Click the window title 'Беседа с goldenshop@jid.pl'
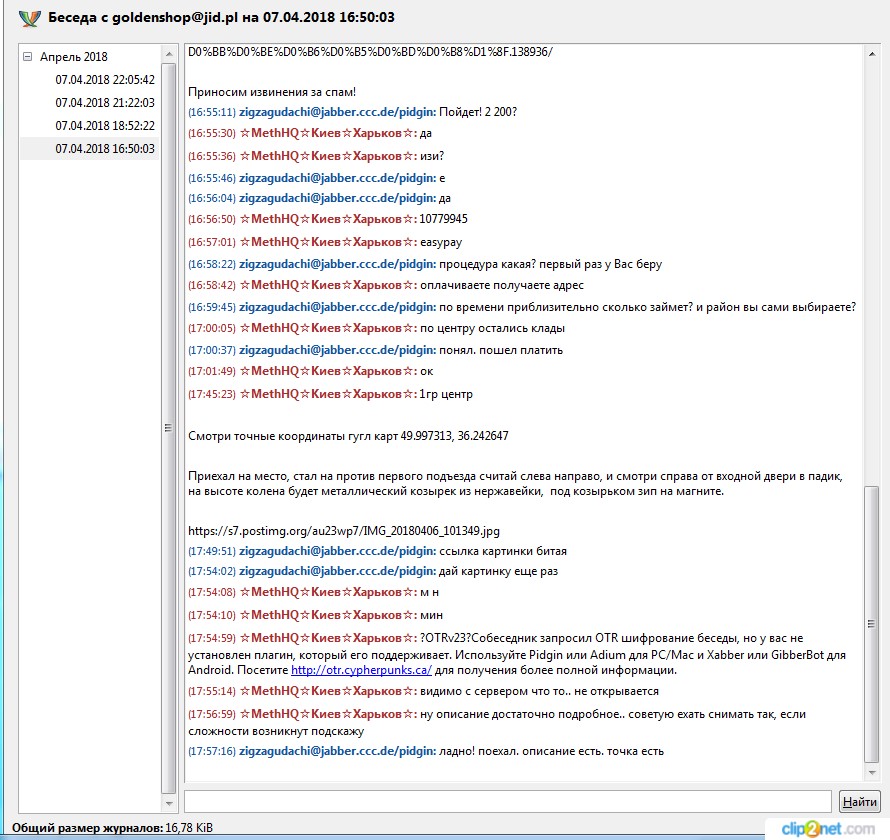890x840 pixels. coord(221,18)
